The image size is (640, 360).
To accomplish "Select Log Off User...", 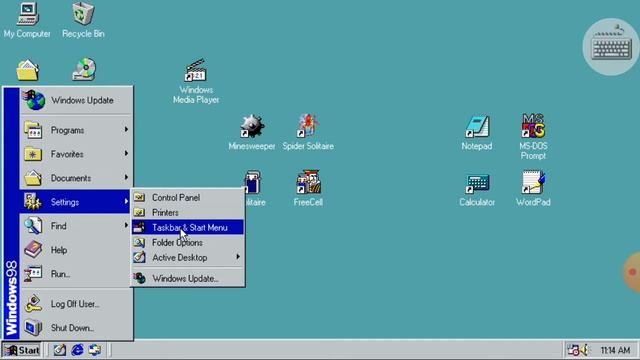I will (x=76, y=304).
